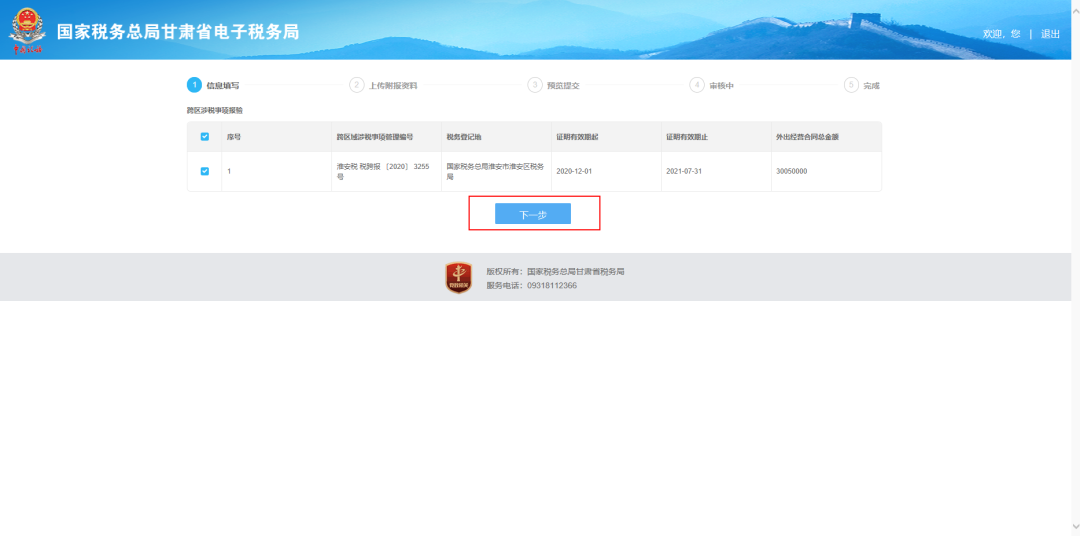Click the 退出 logout link
The height and width of the screenshot is (536, 1080).
tap(1050, 34)
